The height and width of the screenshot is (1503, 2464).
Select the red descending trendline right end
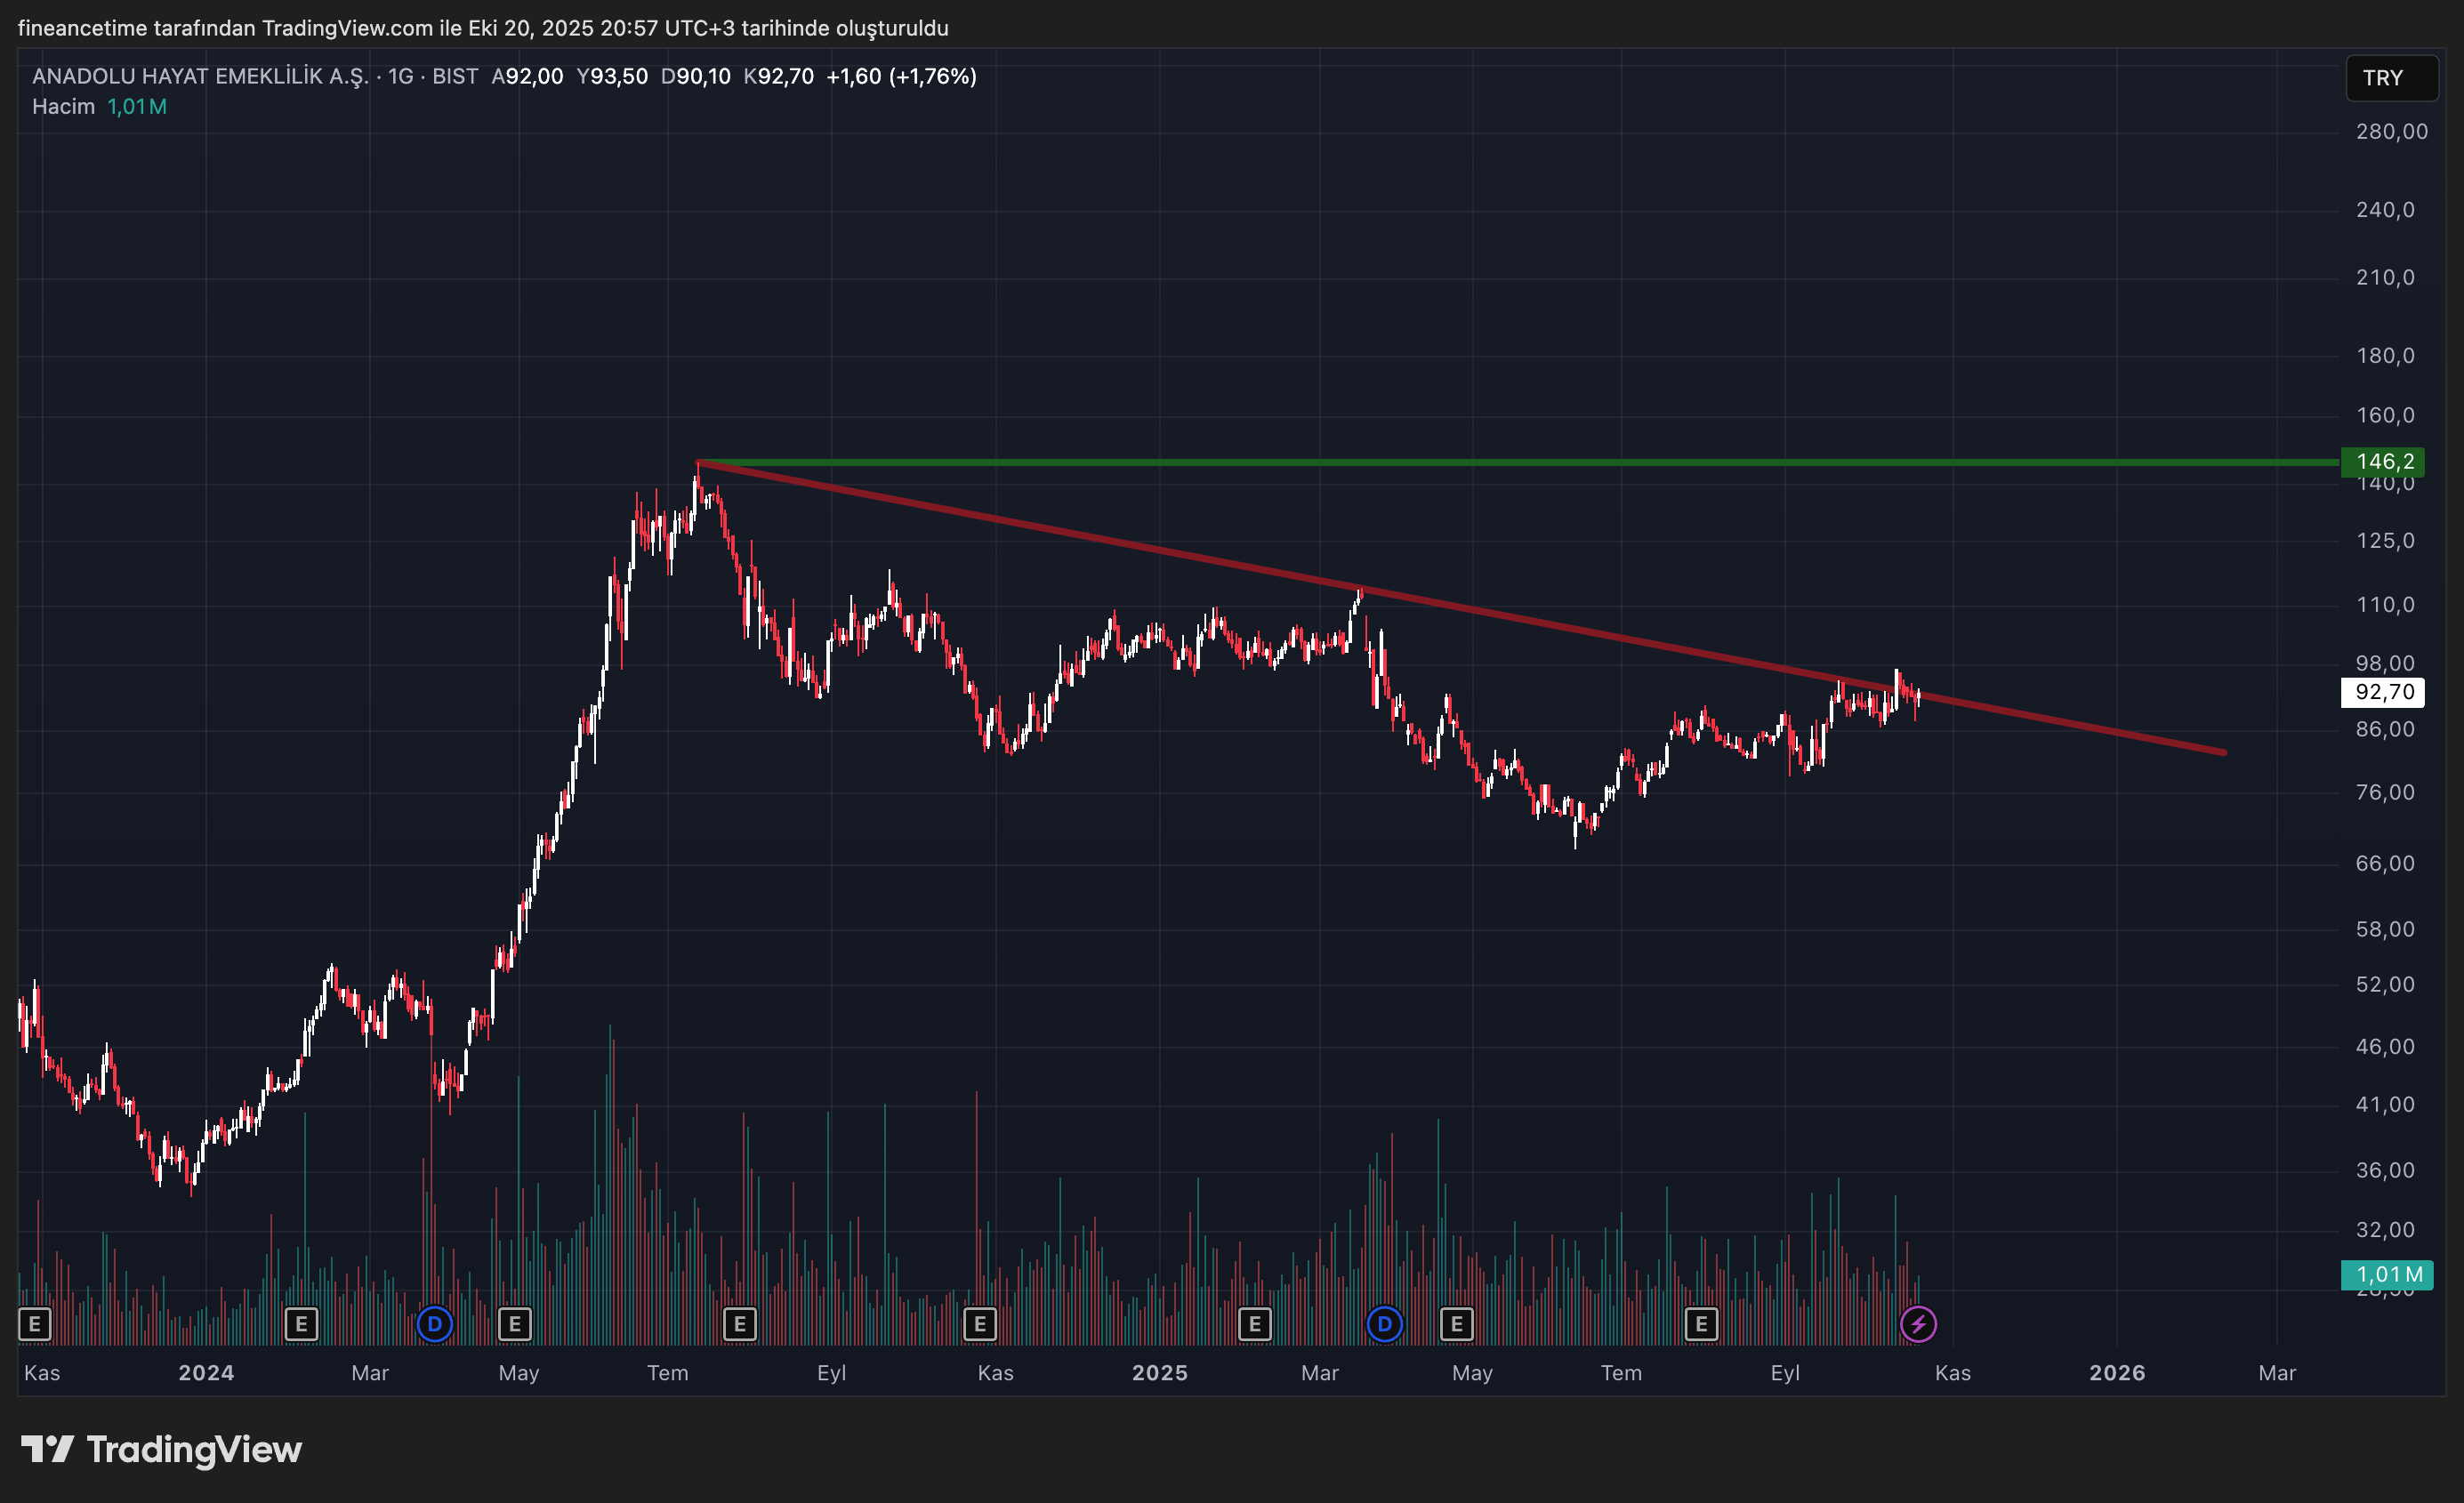tap(2224, 752)
